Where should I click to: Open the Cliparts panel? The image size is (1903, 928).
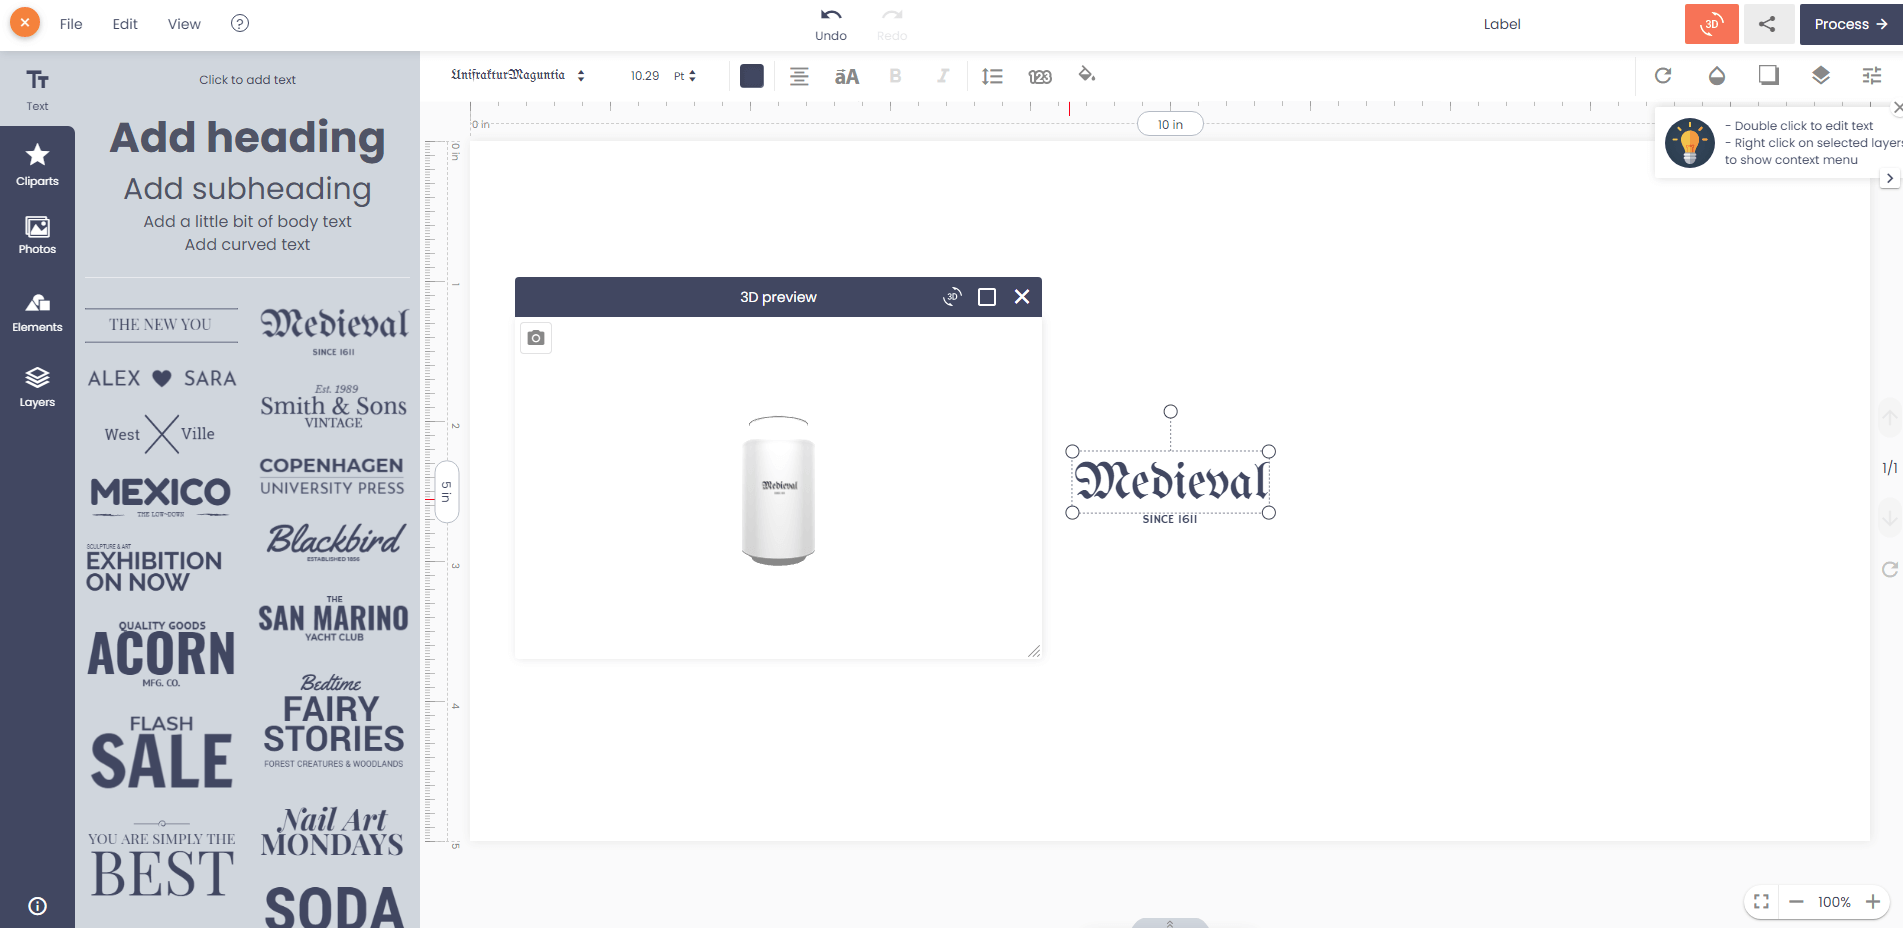click(x=37, y=164)
